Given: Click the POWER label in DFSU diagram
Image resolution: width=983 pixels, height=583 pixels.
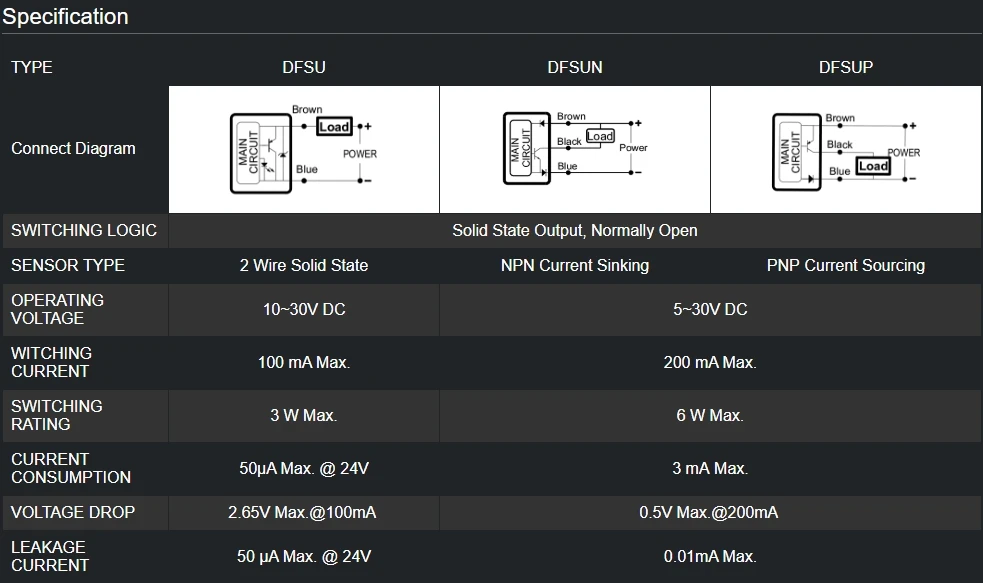Looking at the screenshot, I should pos(360,154).
